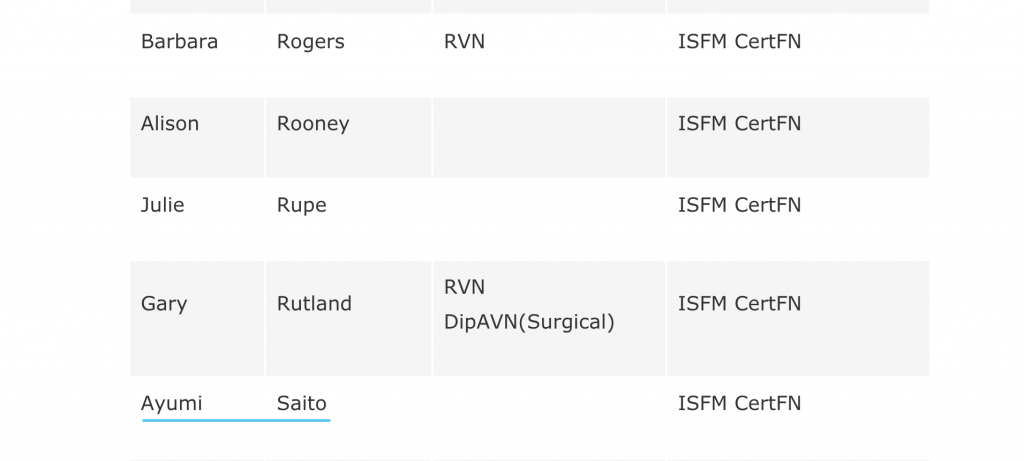This screenshot has width=1024, height=461.
Task: Click ISFM CertFN in Gary Rutland's row
Action: pos(739,304)
